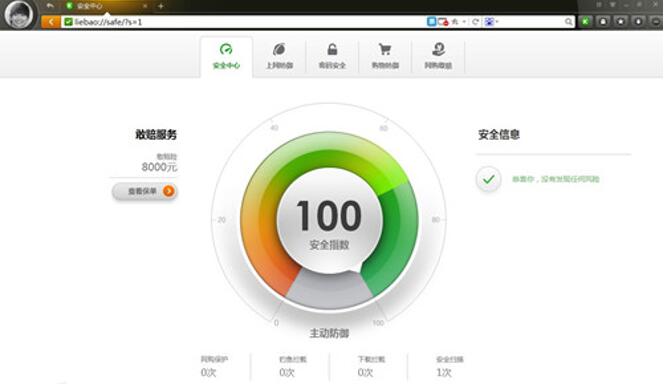Image resolution: width=664 pixels, height=384 pixels.
Task: Click the 查看保单 button
Action: click(144, 191)
